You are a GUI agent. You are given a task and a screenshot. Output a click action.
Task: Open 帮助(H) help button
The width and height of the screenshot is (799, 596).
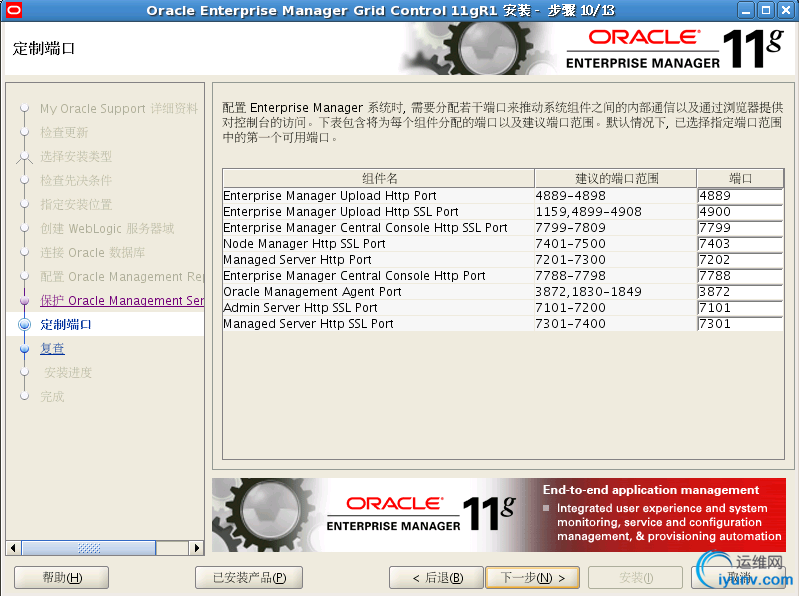pos(62,578)
